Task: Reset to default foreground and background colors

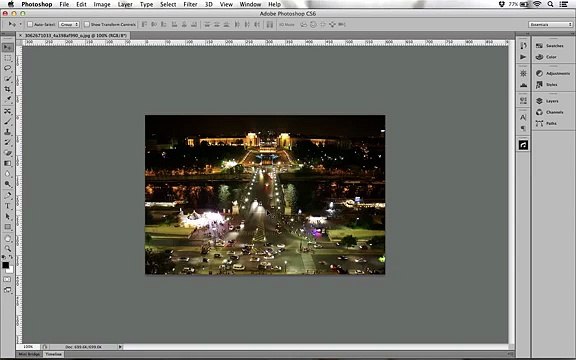Action: pos(4,257)
